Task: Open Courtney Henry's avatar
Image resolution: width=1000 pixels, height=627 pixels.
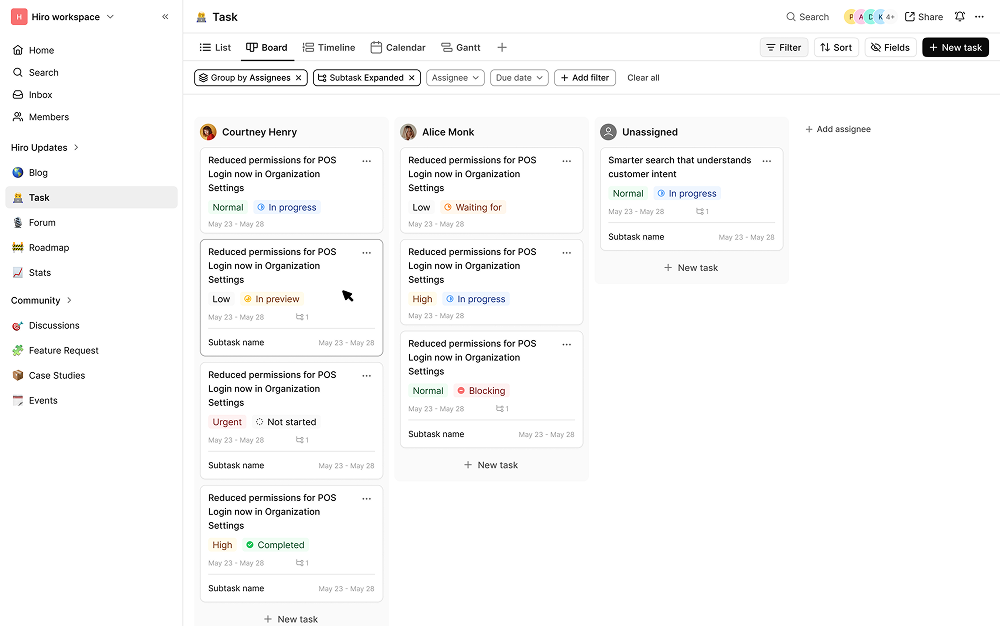Action: coord(208,132)
